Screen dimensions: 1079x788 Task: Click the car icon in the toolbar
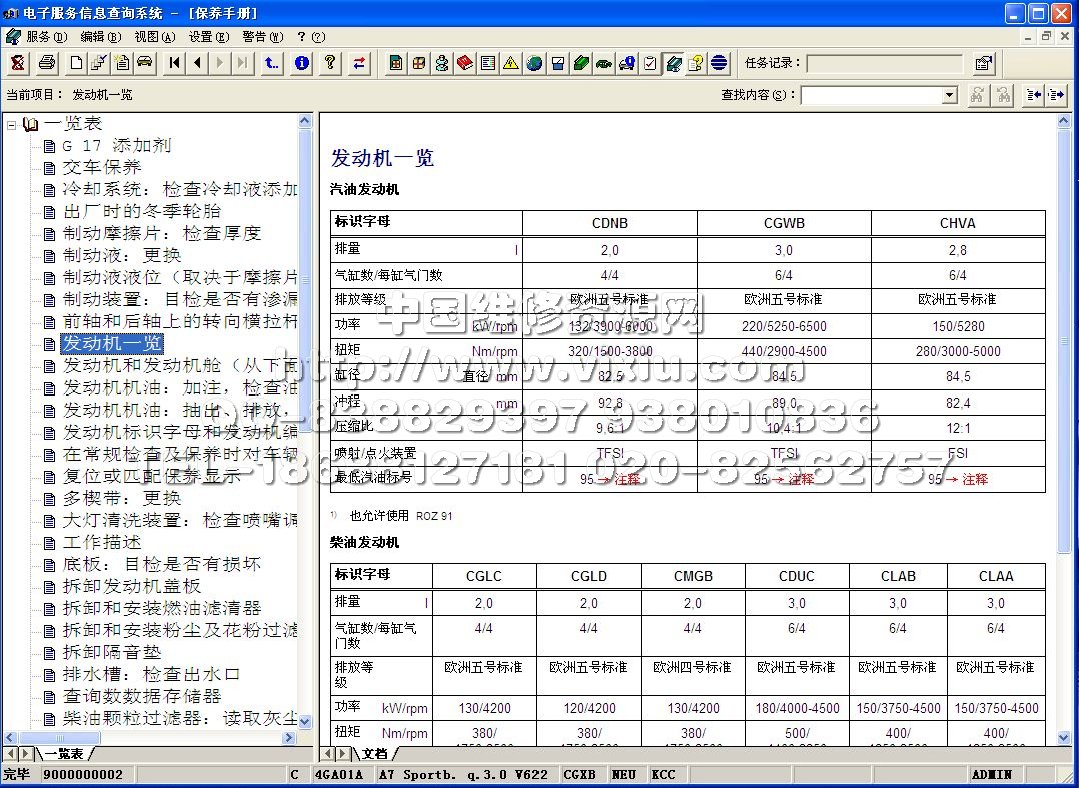click(x=145, y=63)
